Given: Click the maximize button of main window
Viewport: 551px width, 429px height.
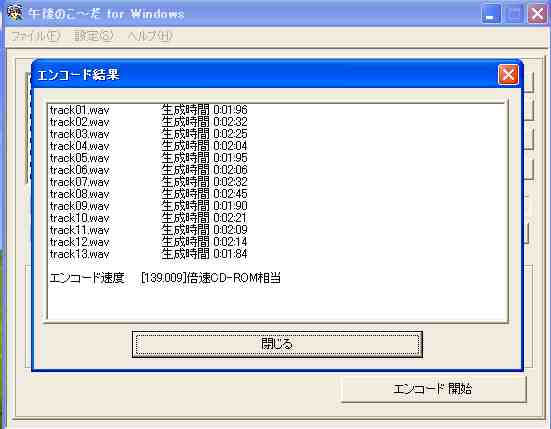Looking at the screenshot, I should pos(514,15).
